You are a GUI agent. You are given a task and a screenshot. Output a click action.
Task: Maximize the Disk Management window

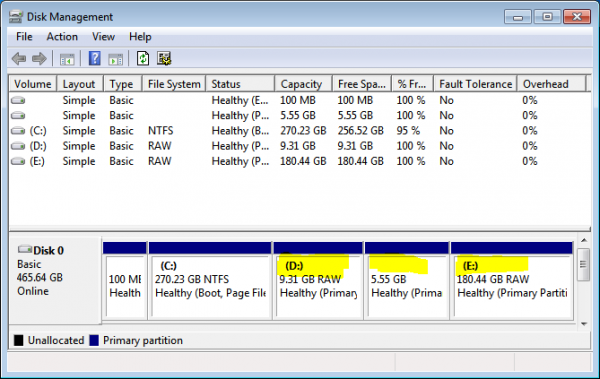coord(548,17)
